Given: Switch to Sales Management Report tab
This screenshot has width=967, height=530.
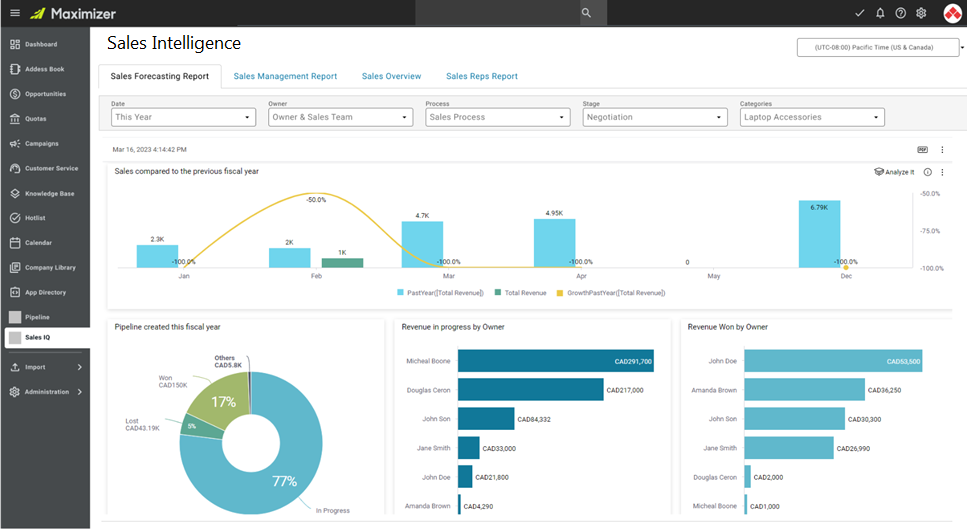Looking at the screenshot, I should pos(285,76).
